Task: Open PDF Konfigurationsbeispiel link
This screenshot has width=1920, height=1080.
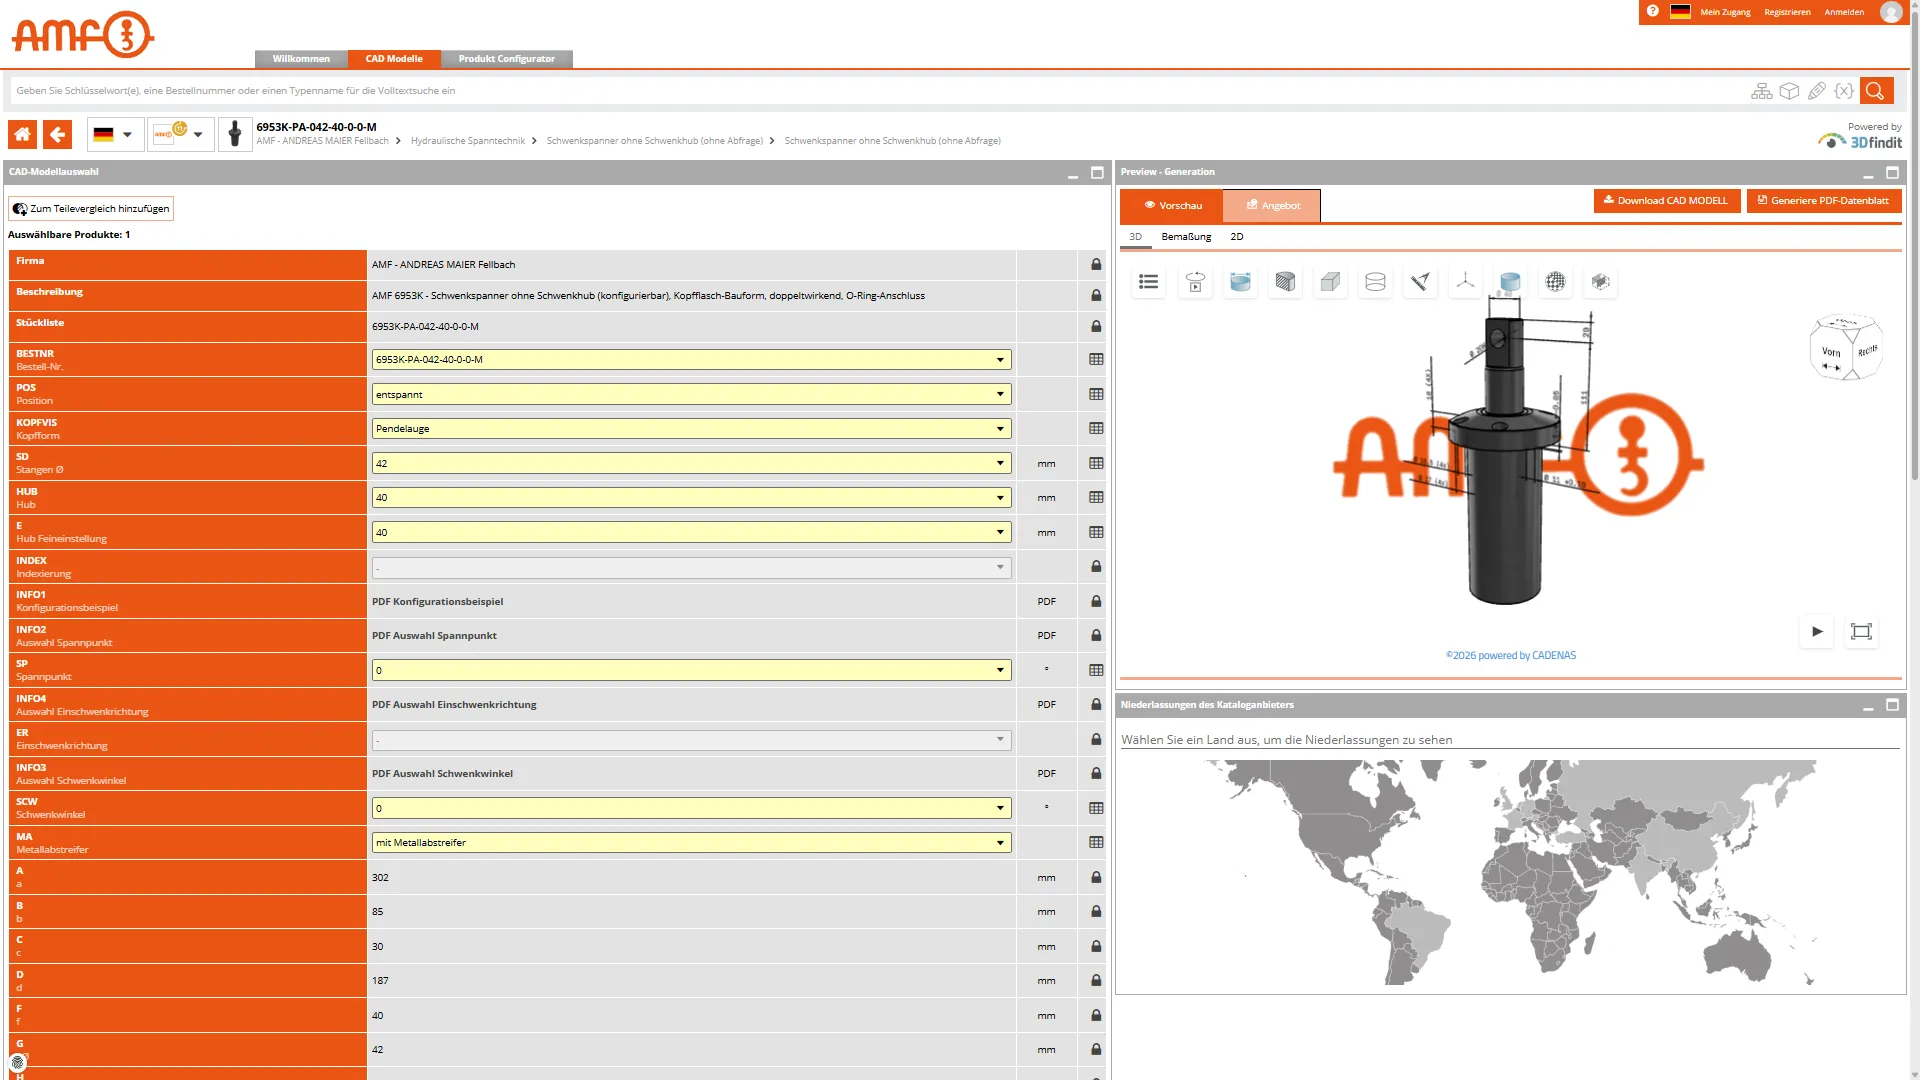Action: [437, 602]
